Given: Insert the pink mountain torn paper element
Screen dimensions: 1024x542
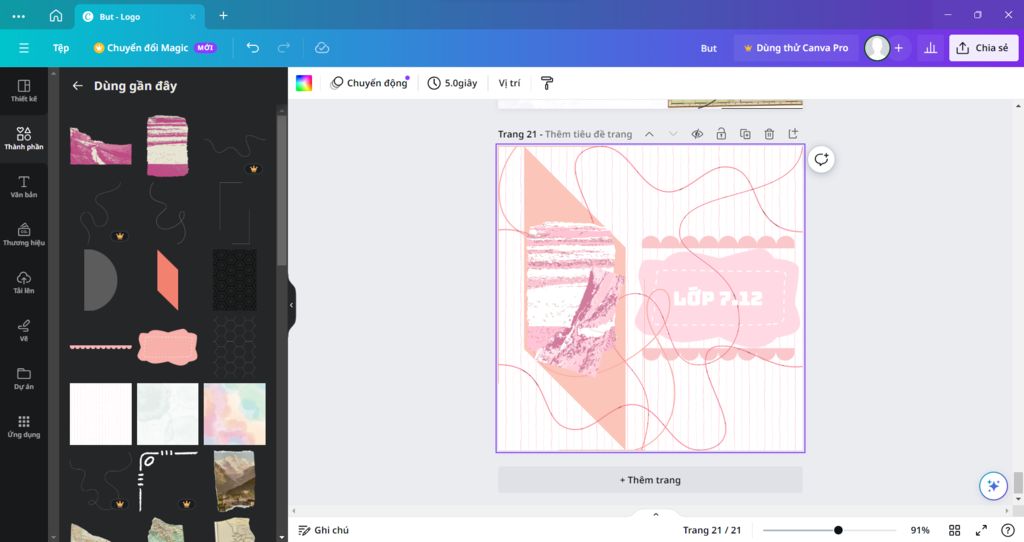Looking at the screenshot, I should pyautogui.click(x=101, y=146).
